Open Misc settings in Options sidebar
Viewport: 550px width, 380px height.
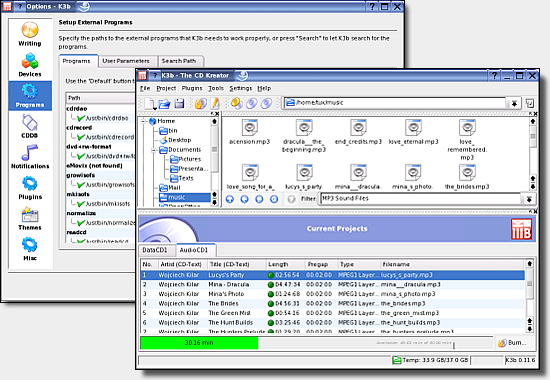point(30,249)
